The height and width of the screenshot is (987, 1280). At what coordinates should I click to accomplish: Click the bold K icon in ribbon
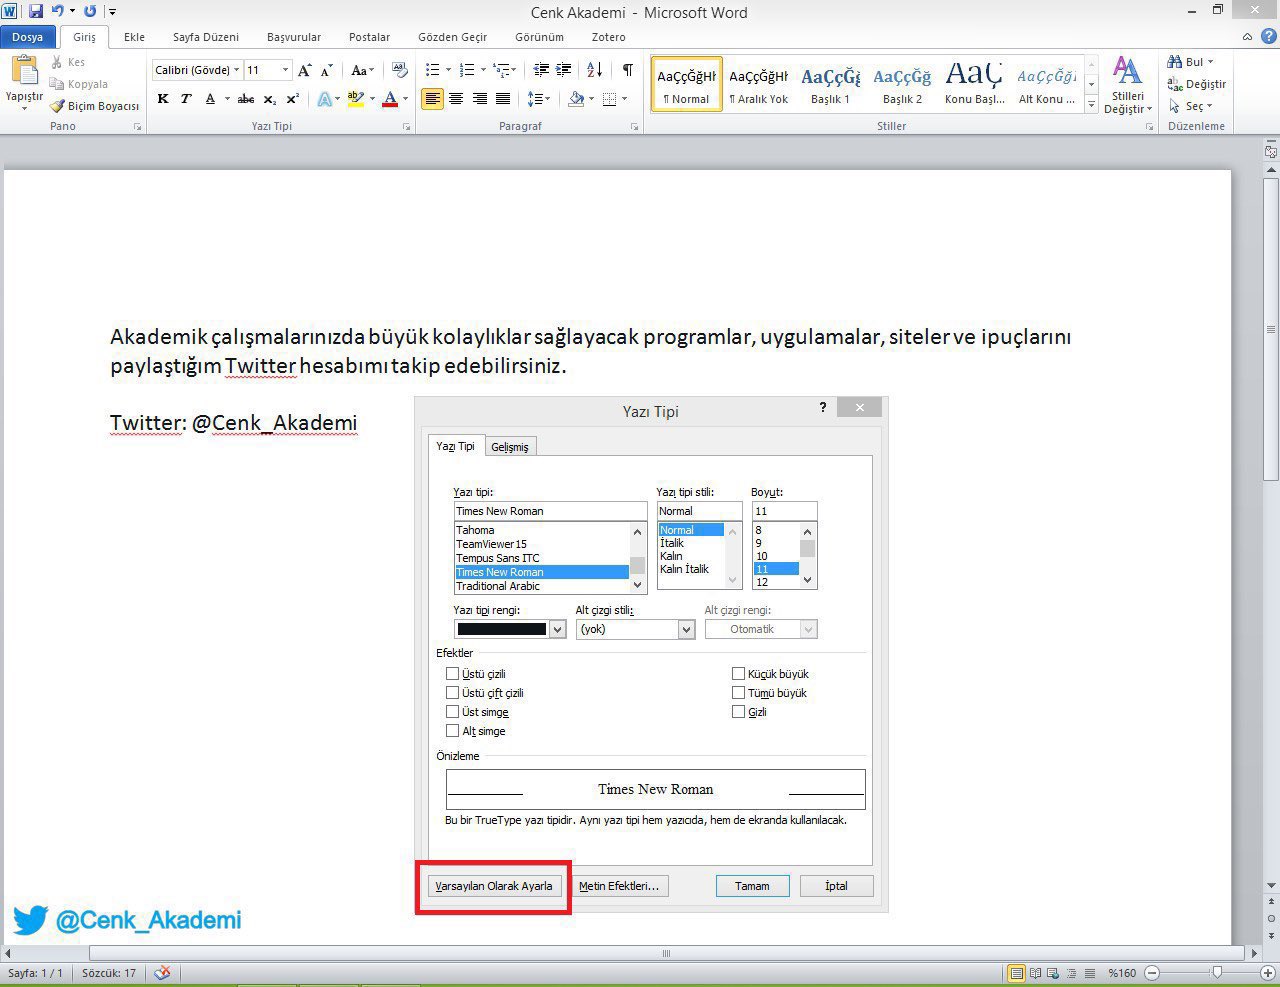(x=162, y=99)
